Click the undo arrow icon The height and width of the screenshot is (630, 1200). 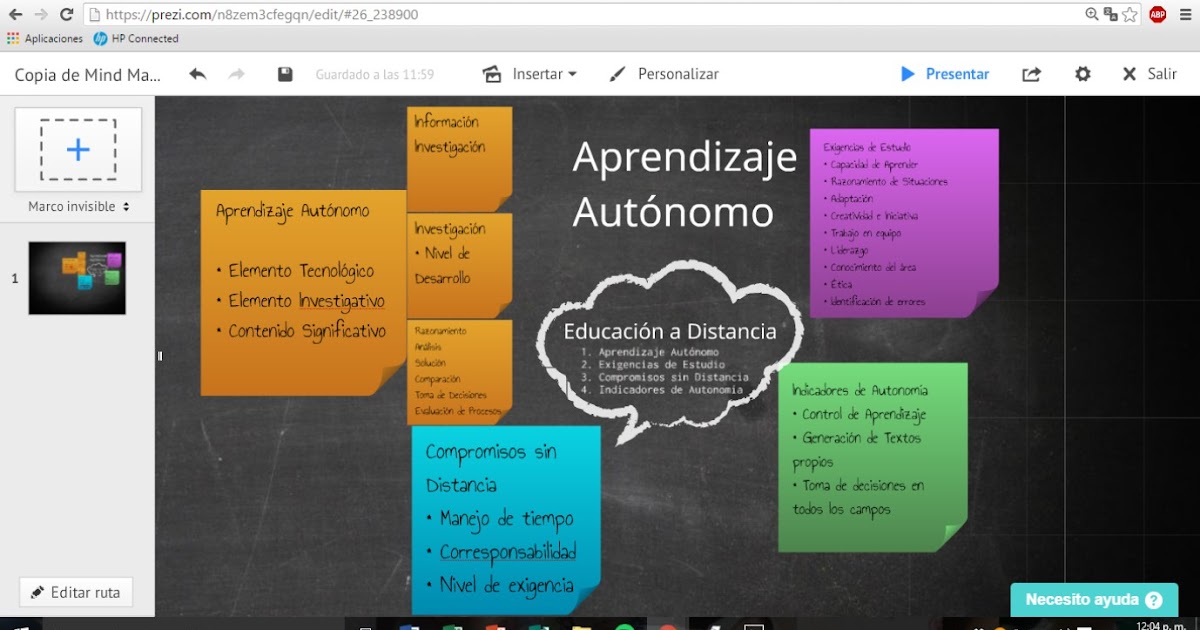click(x=198, y=73)
